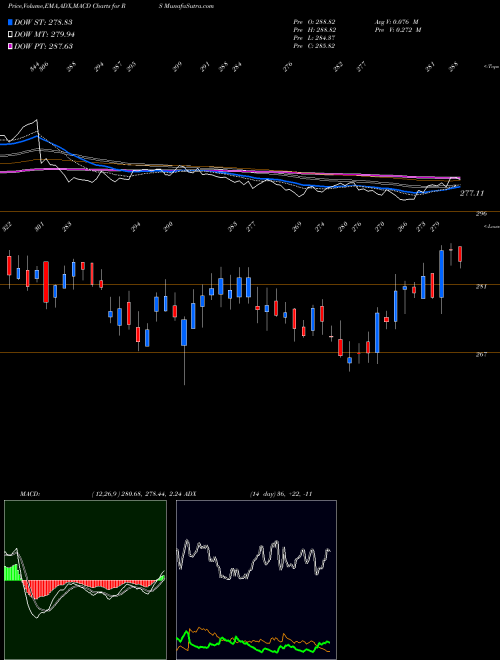Screen dimensions: 500x660
Task: Click the 267 price level label
Action: (481, 354)
